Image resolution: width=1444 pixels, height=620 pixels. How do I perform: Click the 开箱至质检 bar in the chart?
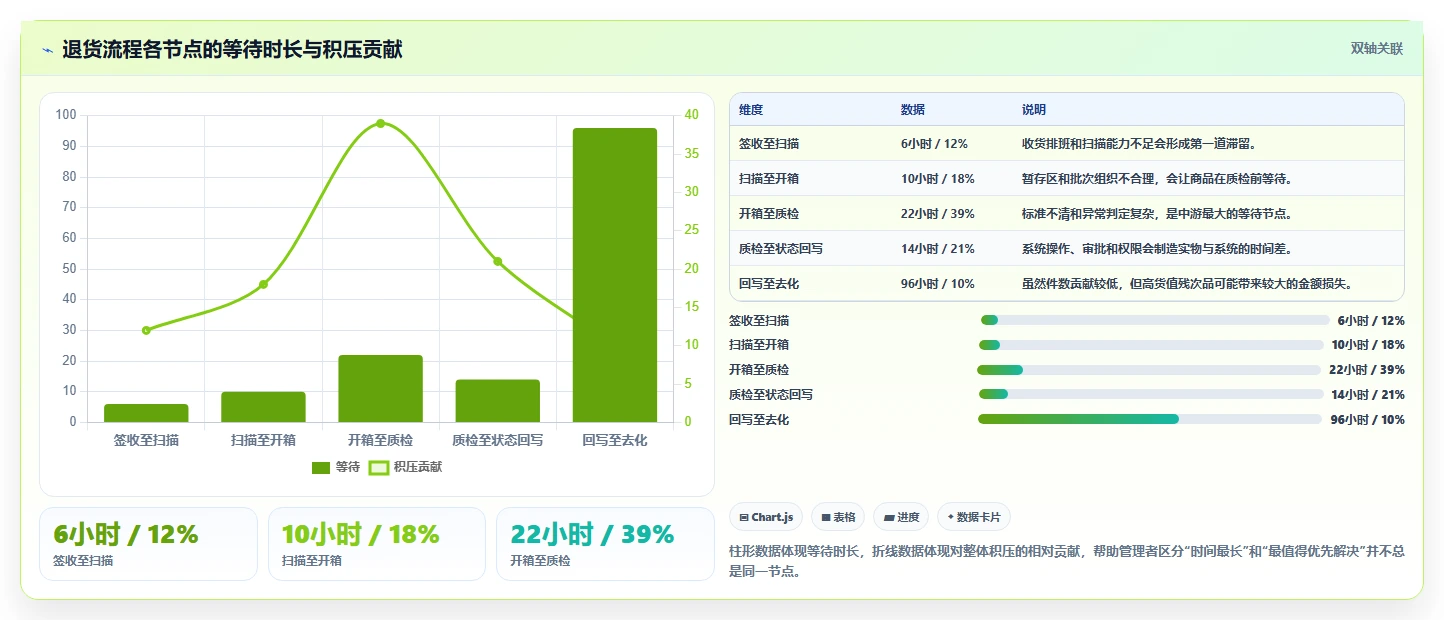[x=380, y=388]
